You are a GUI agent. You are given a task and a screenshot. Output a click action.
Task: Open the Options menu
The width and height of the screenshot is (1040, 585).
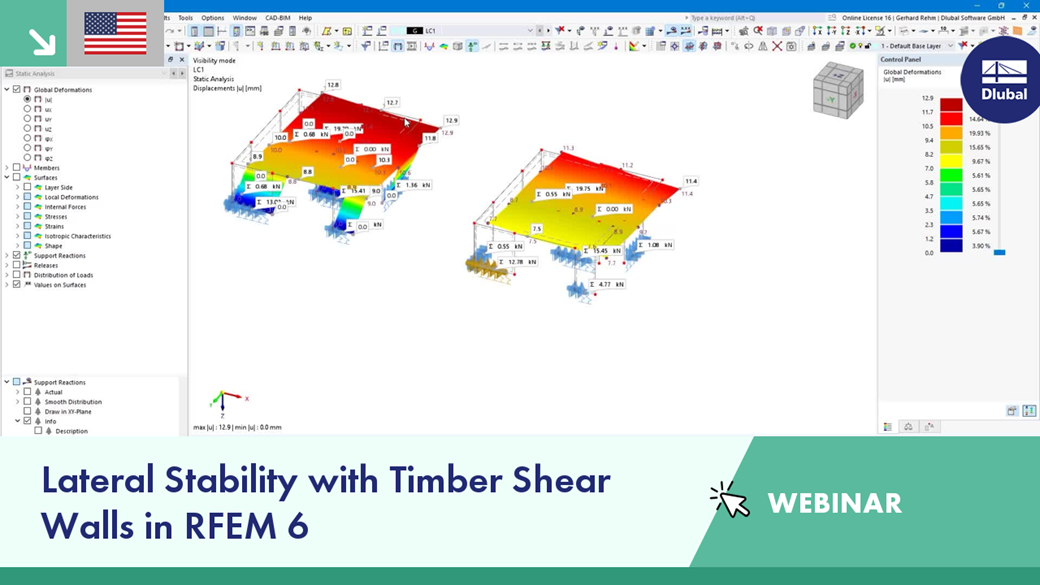(213, 18)
